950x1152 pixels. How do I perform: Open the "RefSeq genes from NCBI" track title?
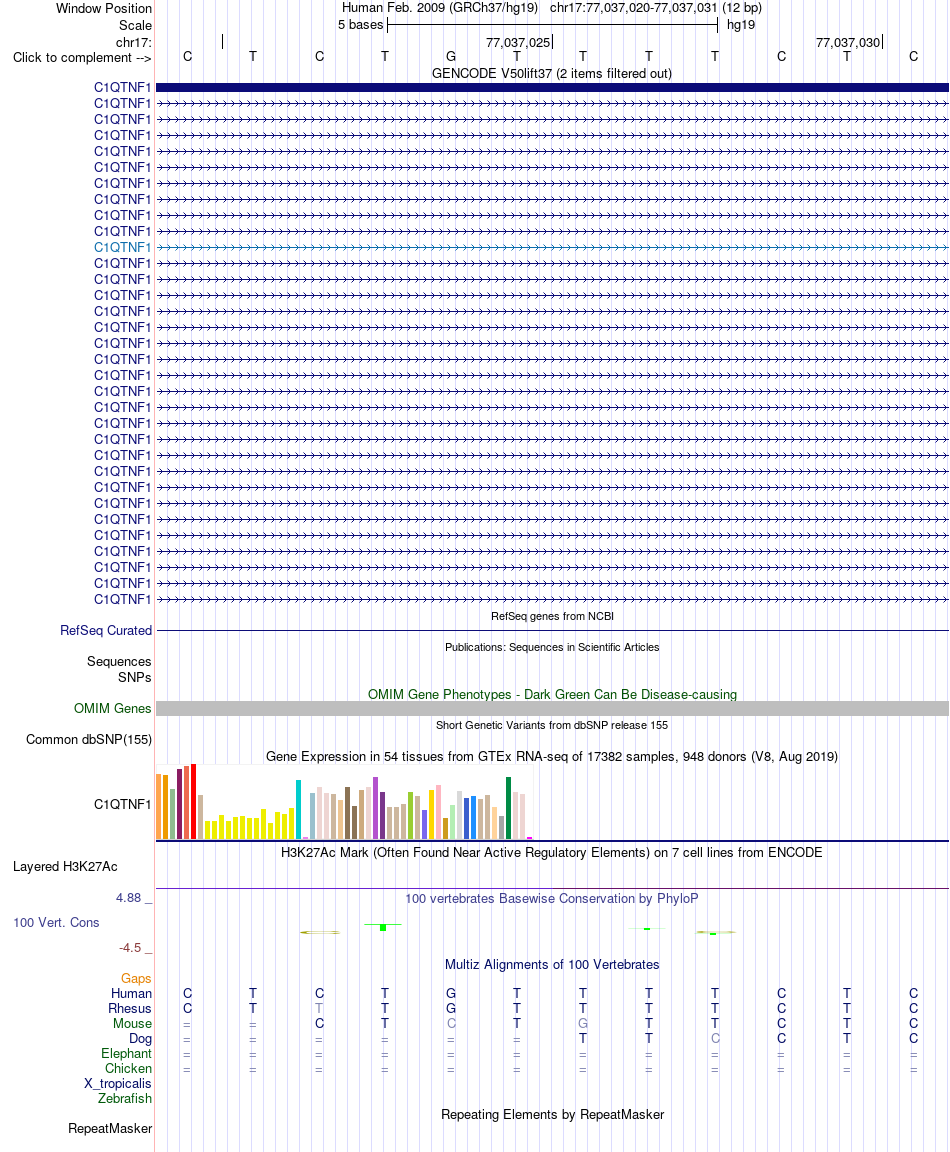click(x=552, y=616)
